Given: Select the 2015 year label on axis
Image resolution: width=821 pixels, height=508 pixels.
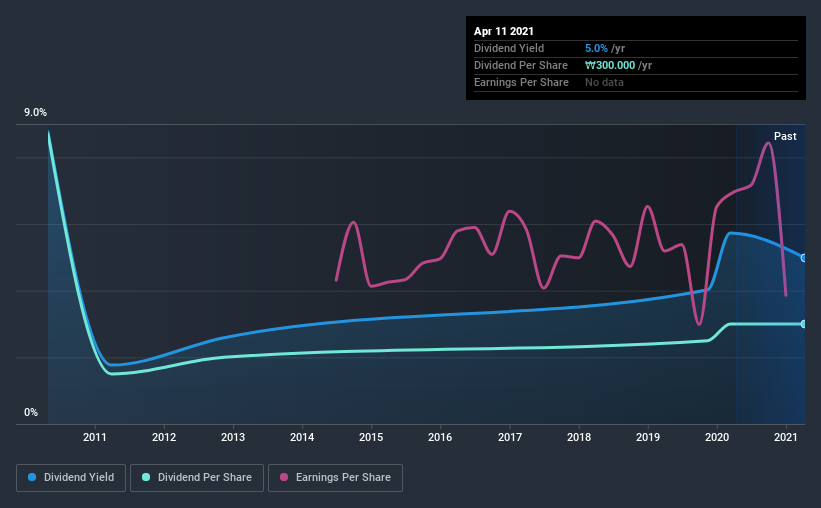Looking at the screenshot, I should (x=371, y=437).
